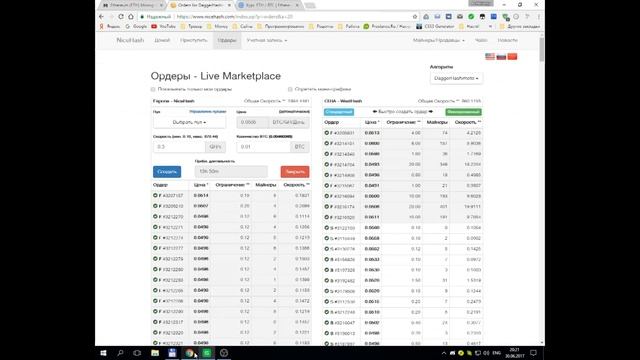Open Chrome's three-dot menu
Screen dimensions: 640x360
click(539, 17)
